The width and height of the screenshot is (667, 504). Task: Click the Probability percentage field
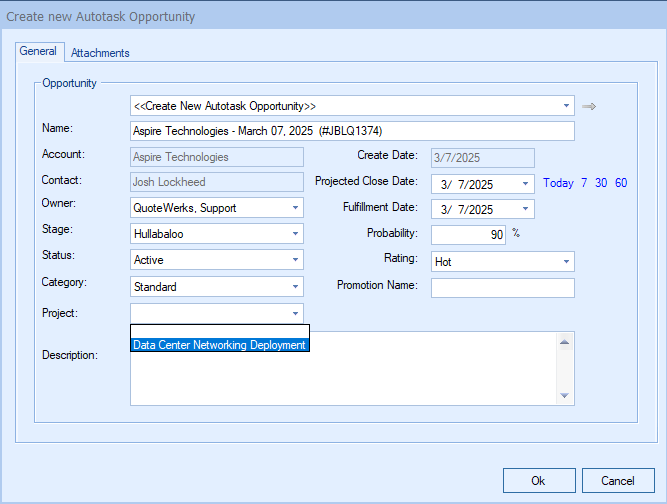[x=468, y=235]
